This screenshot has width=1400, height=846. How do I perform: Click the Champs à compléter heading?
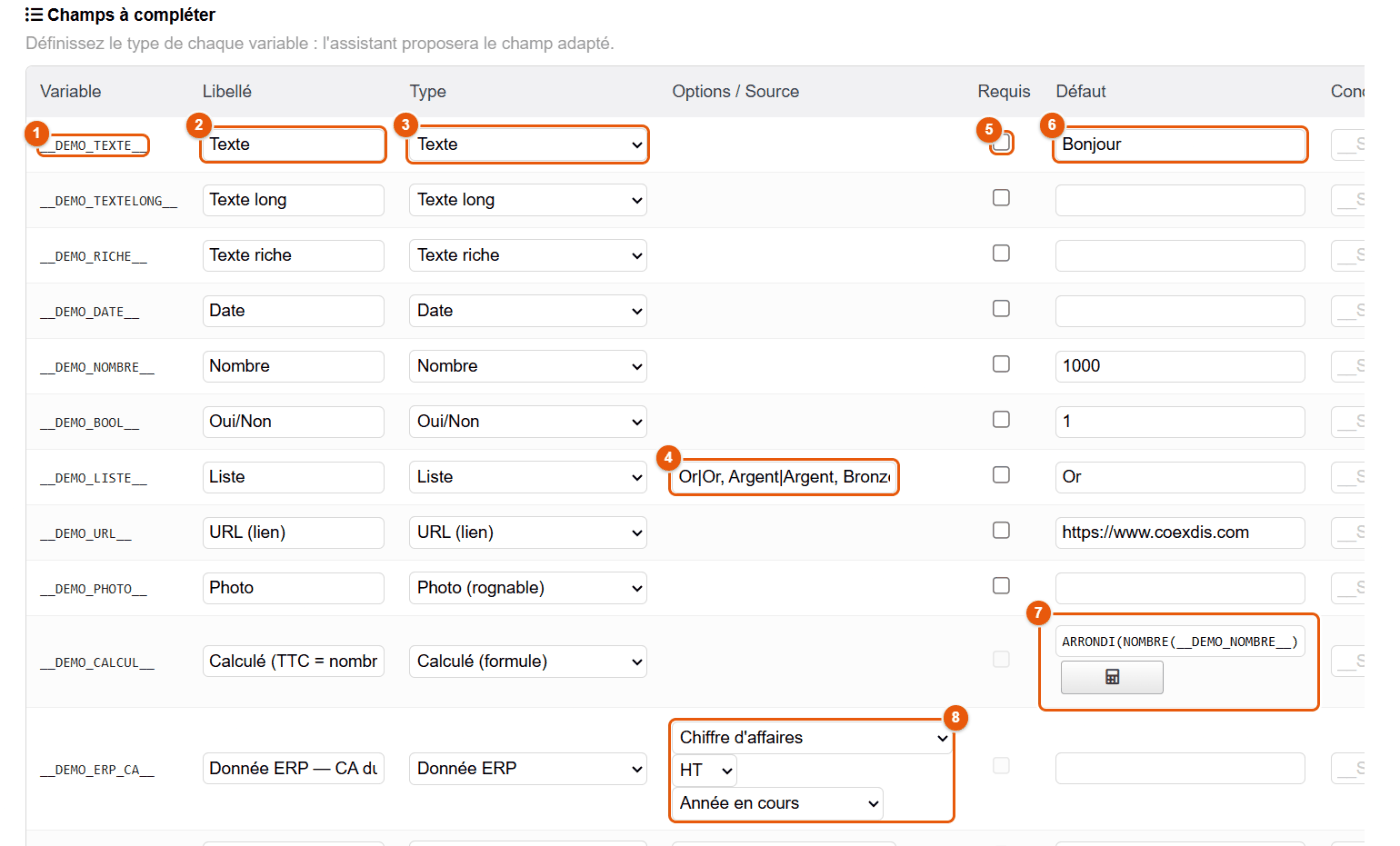tap(131, 15)
